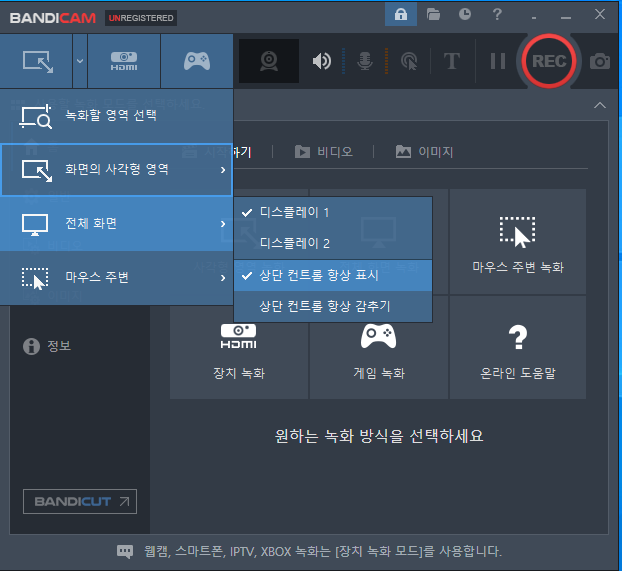This screenshot has height=571, width=622.
Task: Select 상단 컨트롤 항상 감추기 option
Action: (x=333, y=306)
